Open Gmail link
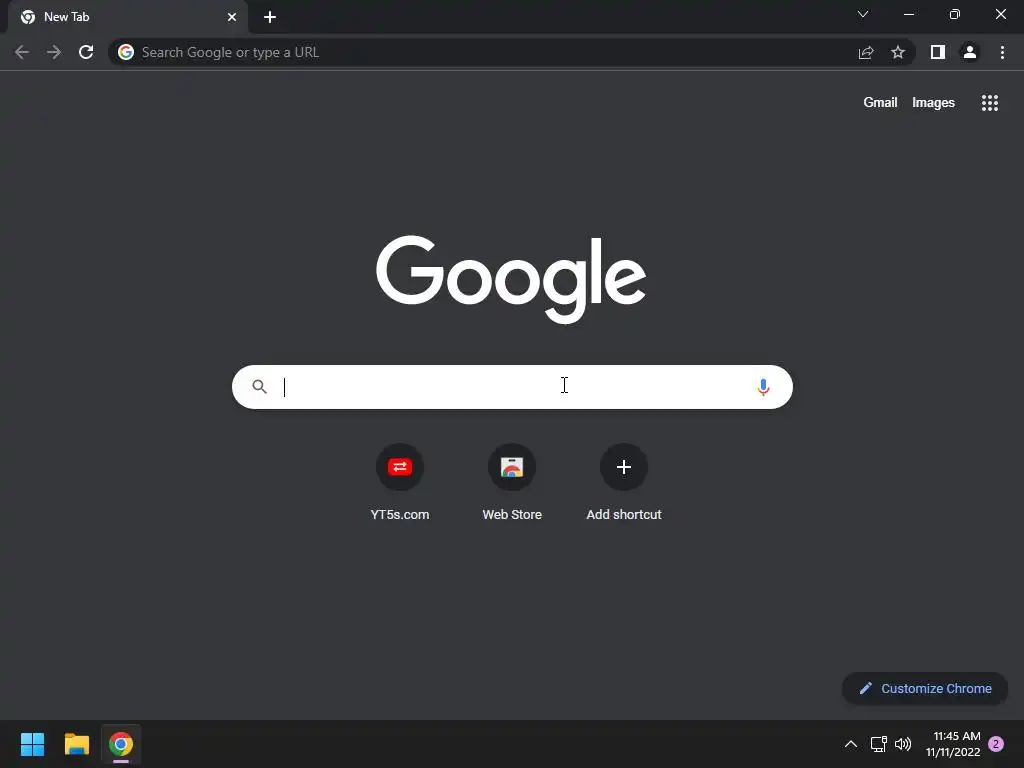The height and width of the screenshot is (768, 1024). (x=880, y=103)
